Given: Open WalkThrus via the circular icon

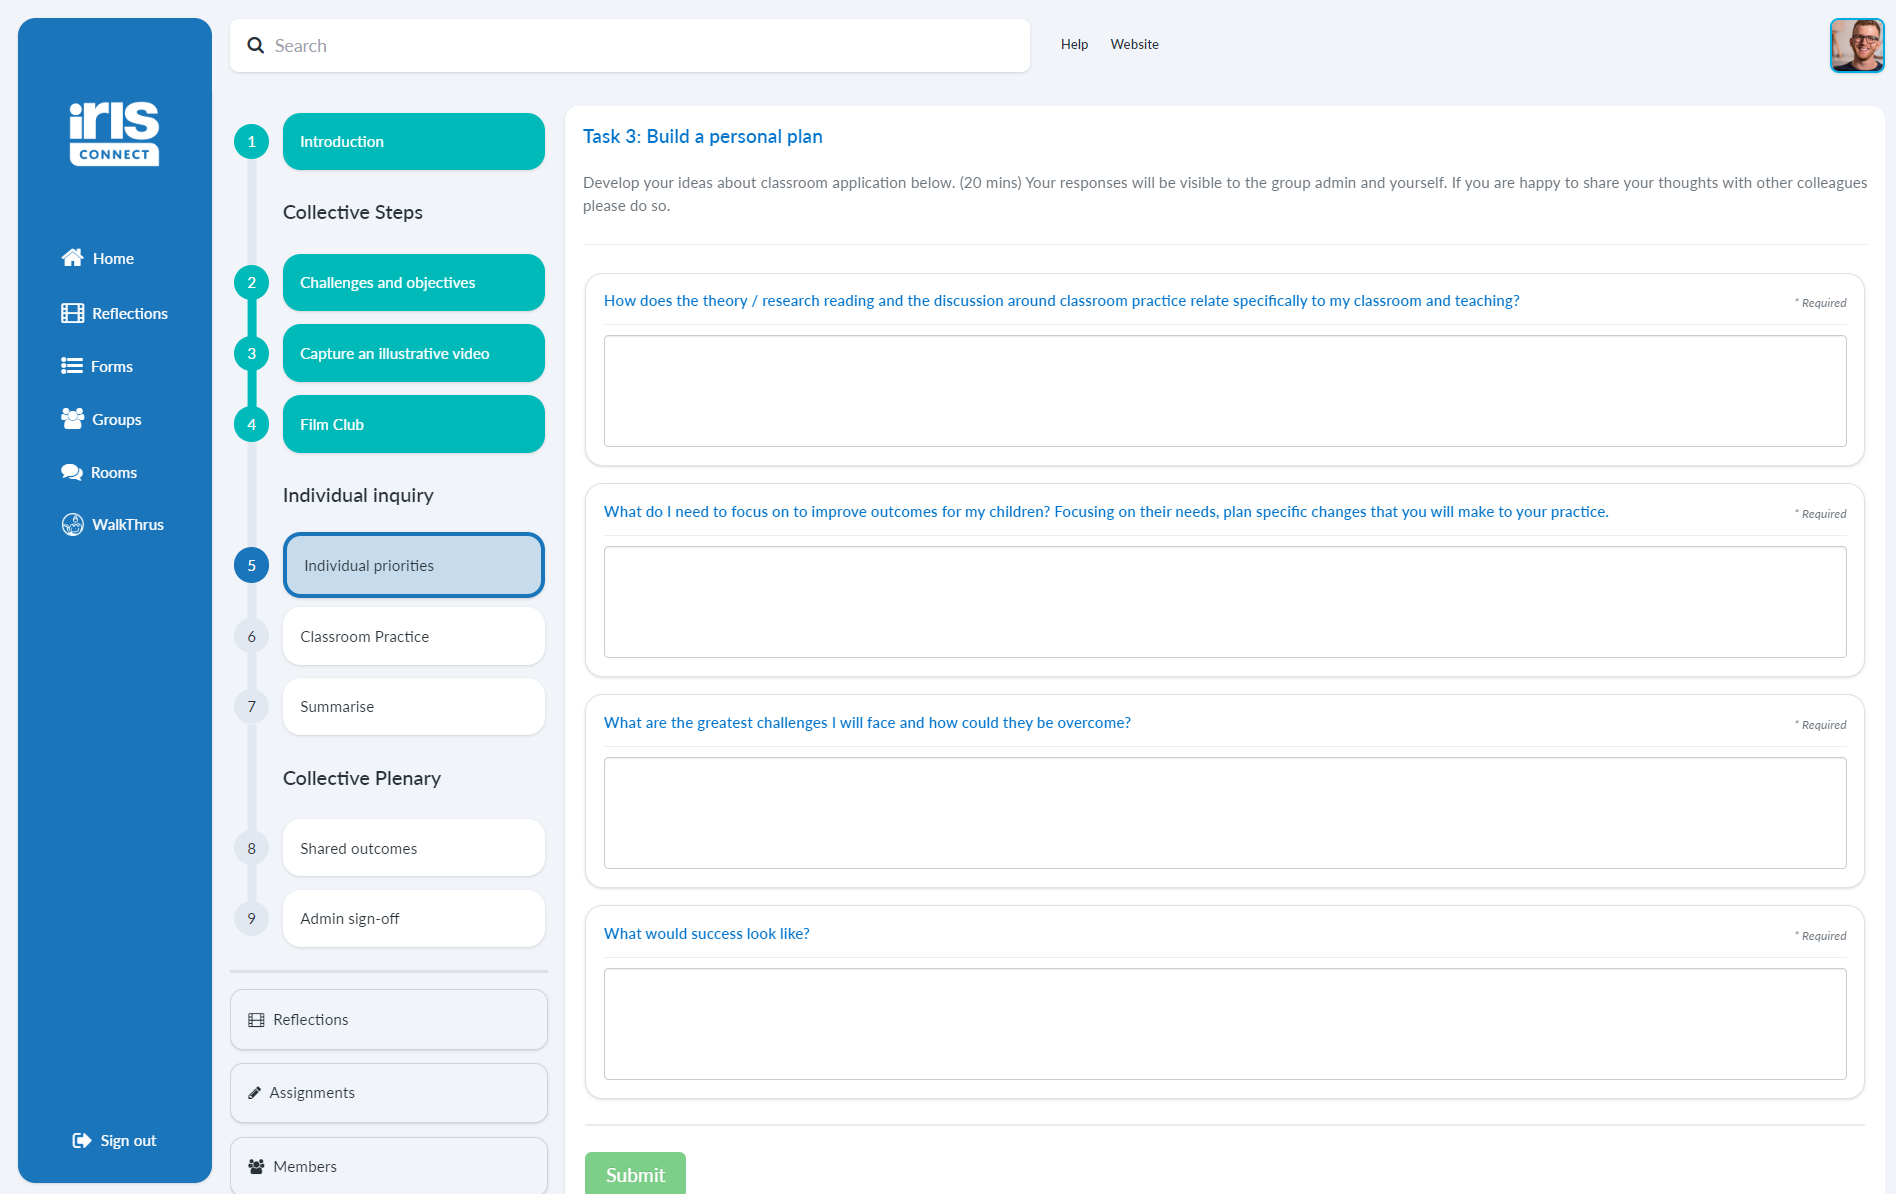Looking at the screenshot, I should [72, 524].
